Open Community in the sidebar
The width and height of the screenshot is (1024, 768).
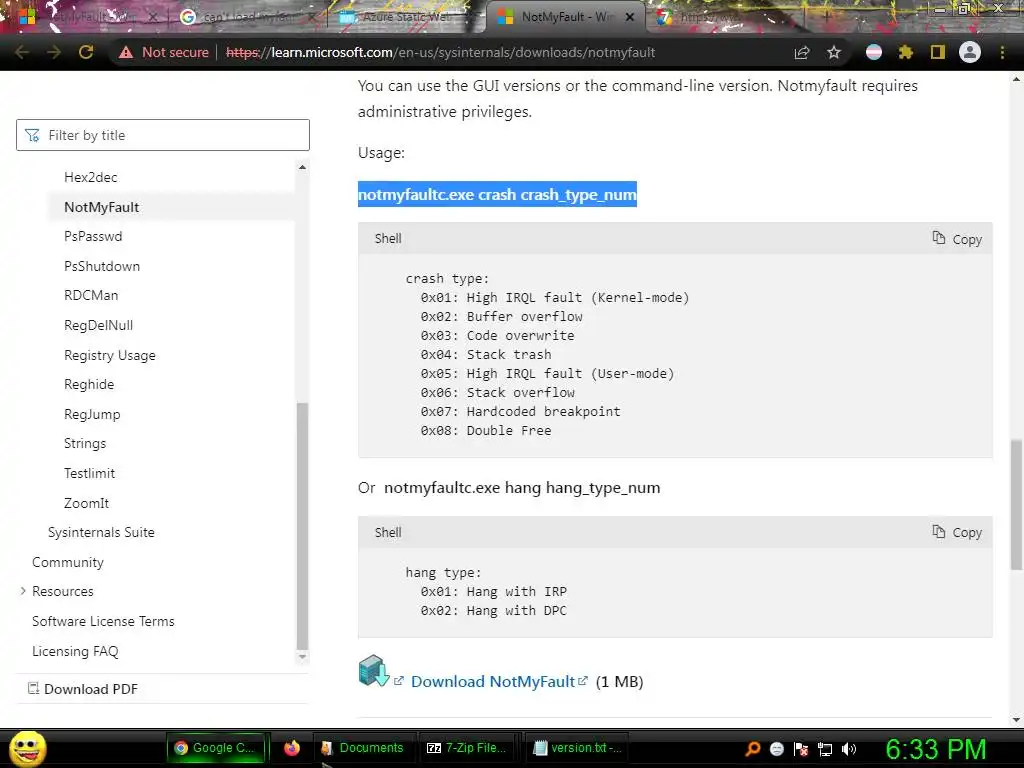click(x=68, y=562)
